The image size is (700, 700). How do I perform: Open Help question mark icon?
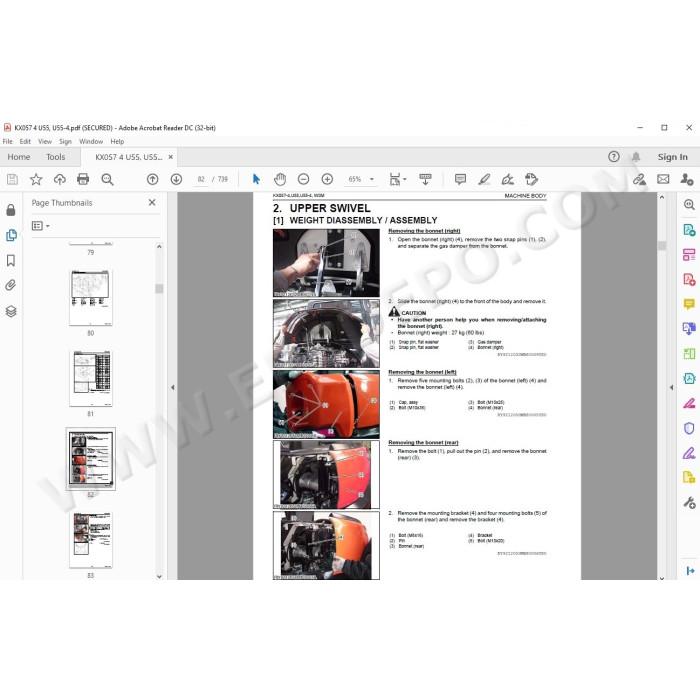coord(614,157)
